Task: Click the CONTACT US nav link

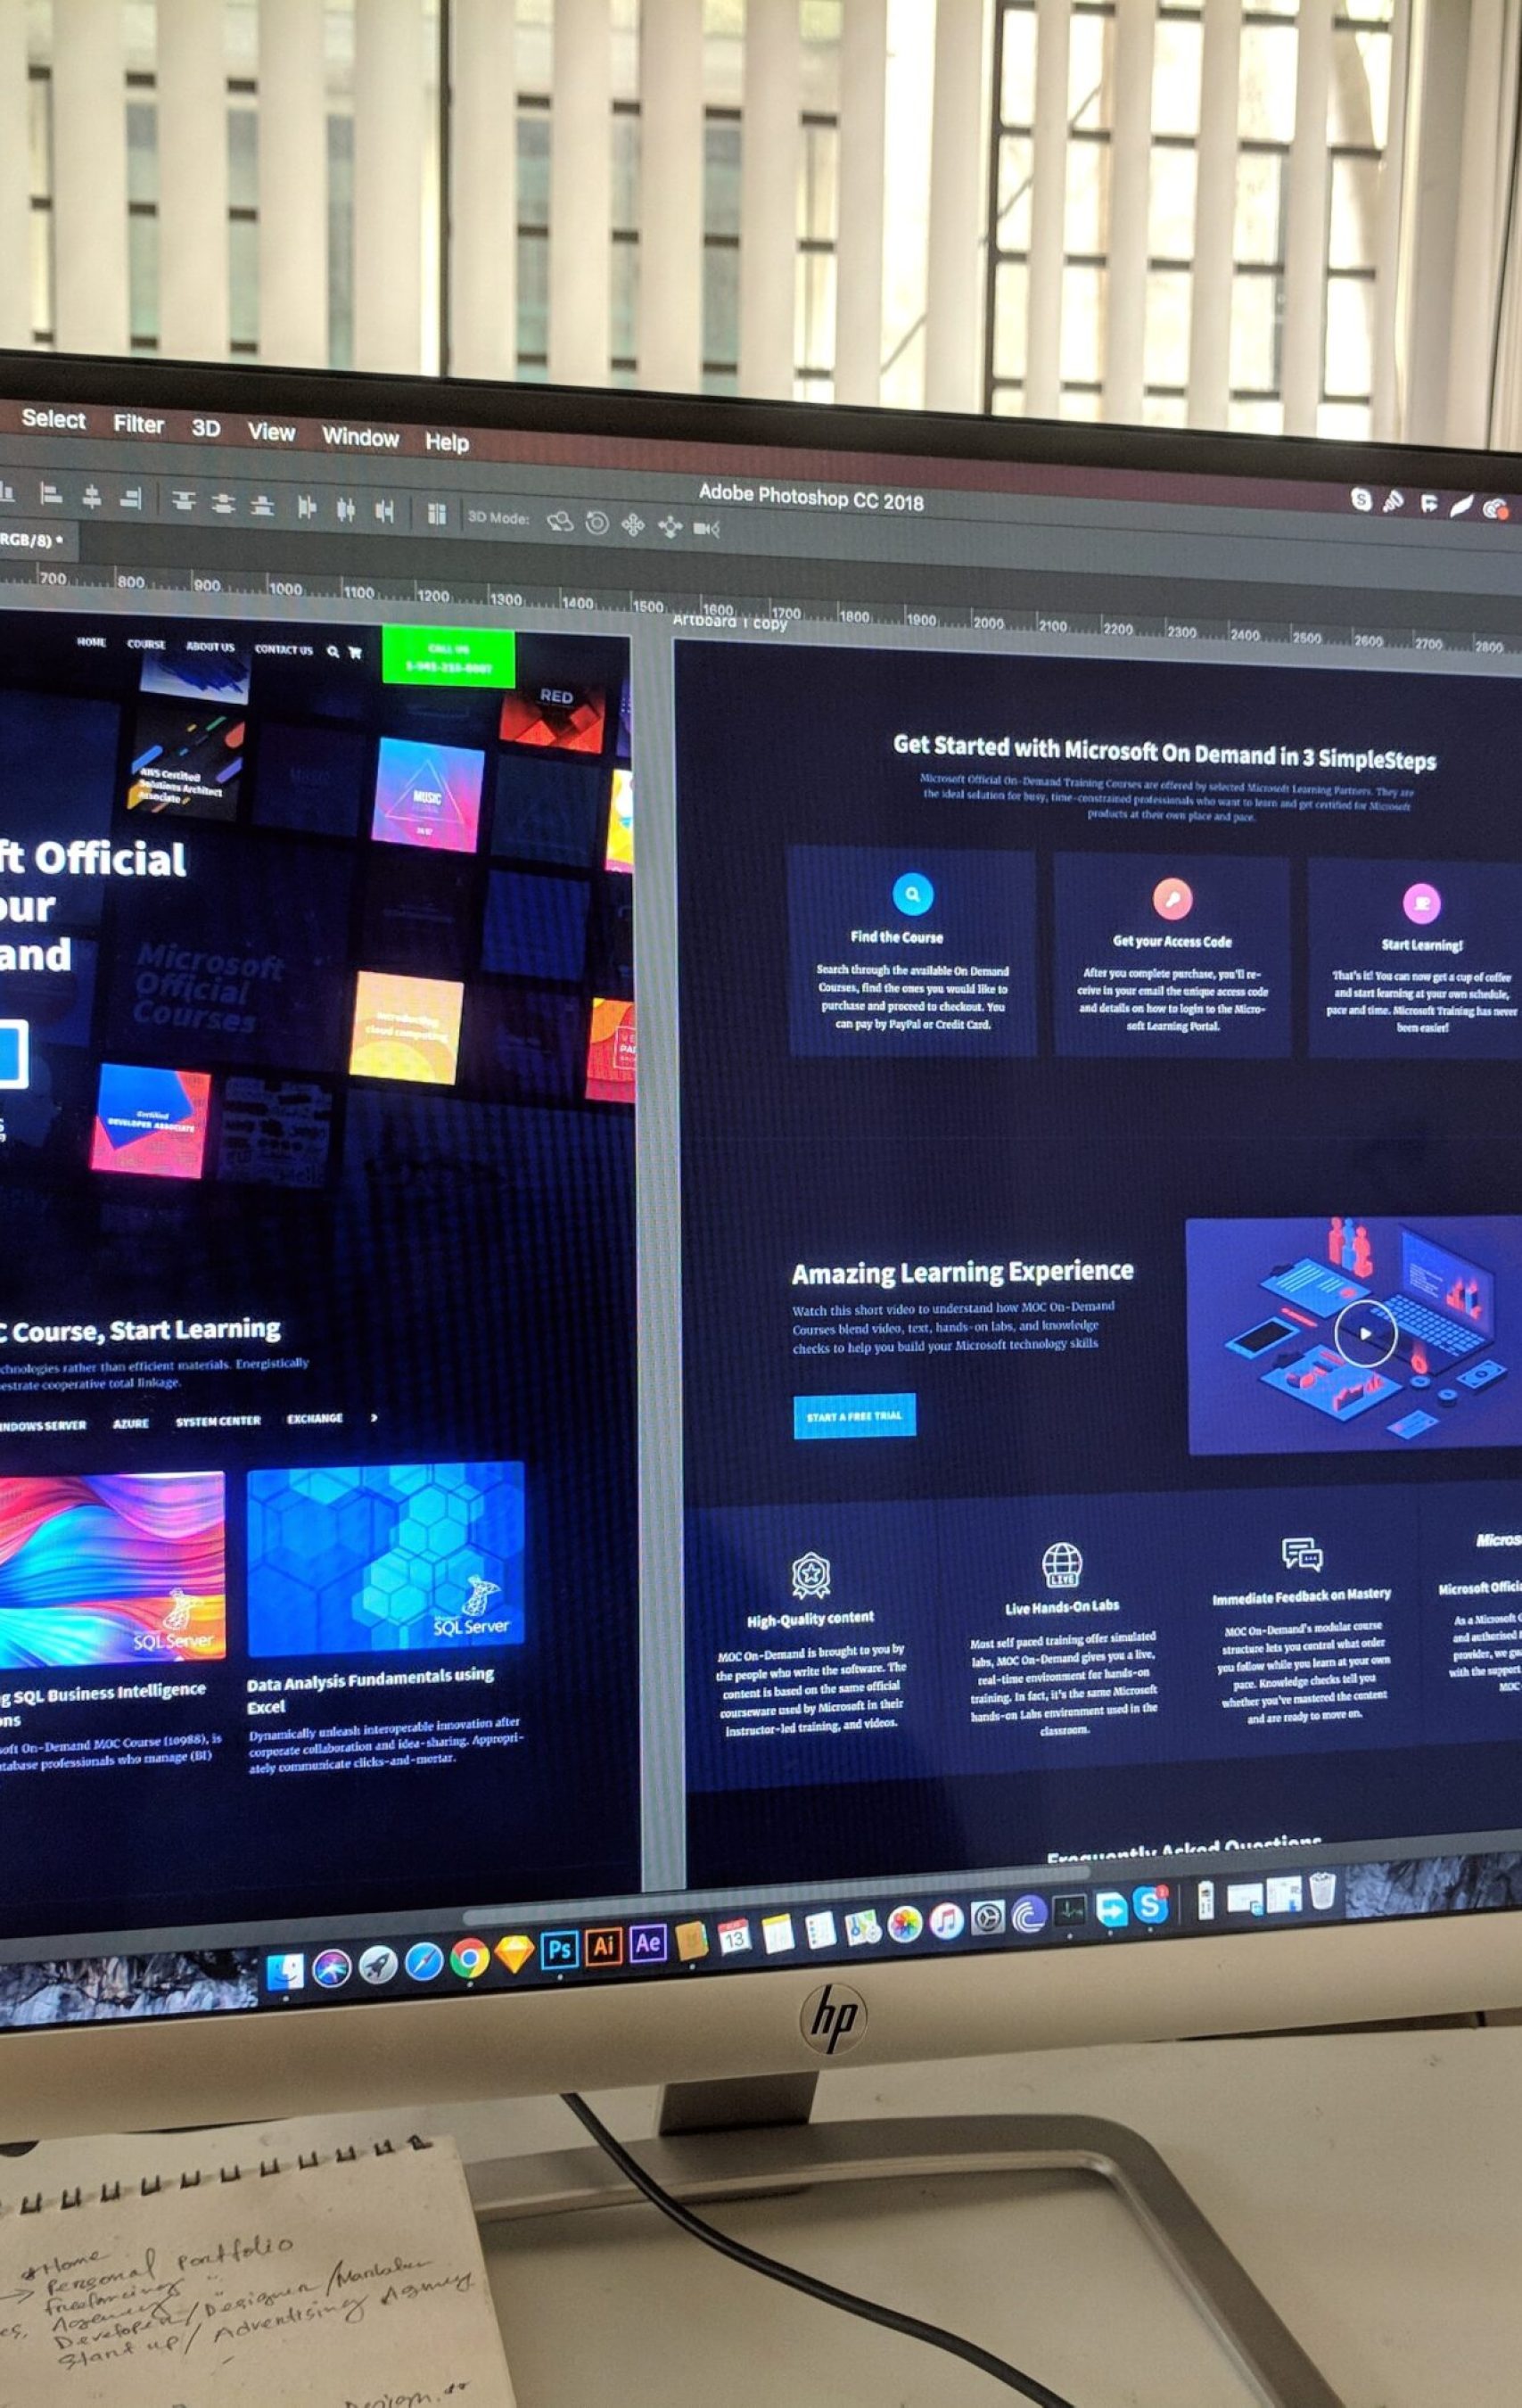Action: pyautogui.click(x=284, y=649)
